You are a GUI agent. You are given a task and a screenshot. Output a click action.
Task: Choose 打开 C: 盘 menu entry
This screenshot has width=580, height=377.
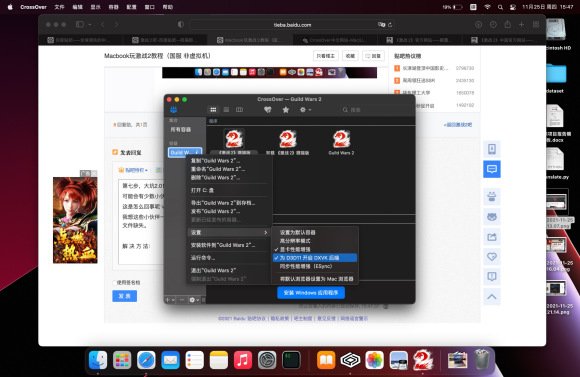click(228, 190)
